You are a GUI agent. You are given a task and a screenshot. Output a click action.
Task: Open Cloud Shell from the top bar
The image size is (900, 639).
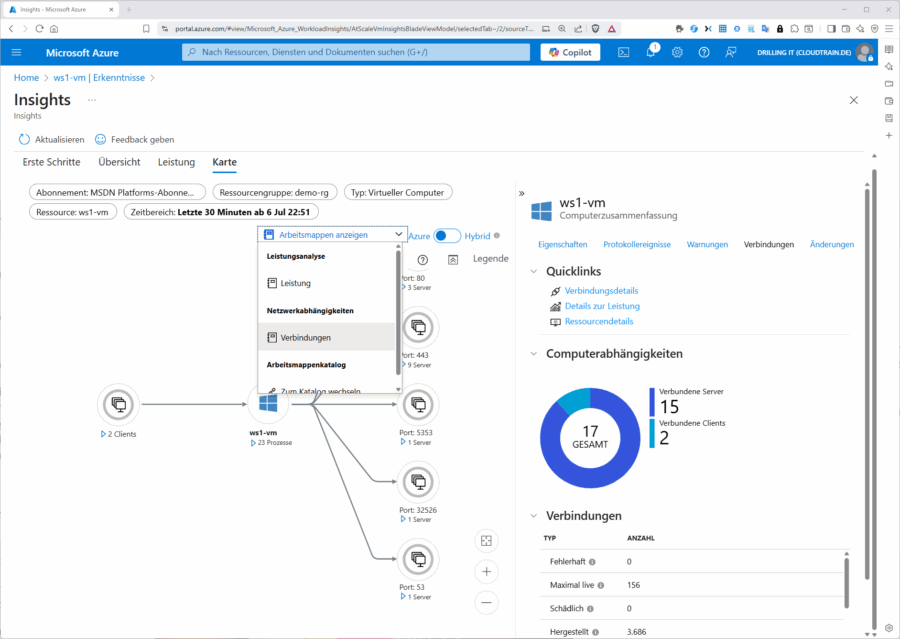623,52
